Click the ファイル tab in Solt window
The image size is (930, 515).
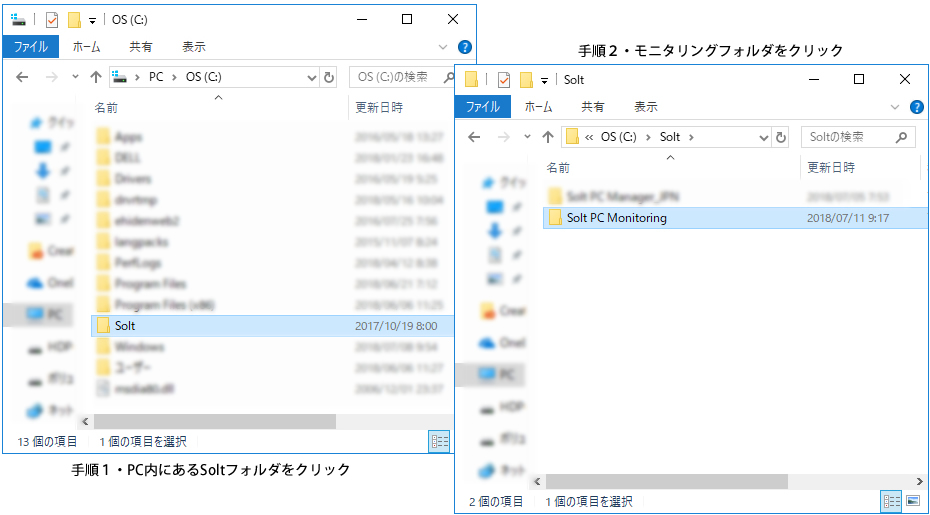[483, 107]
